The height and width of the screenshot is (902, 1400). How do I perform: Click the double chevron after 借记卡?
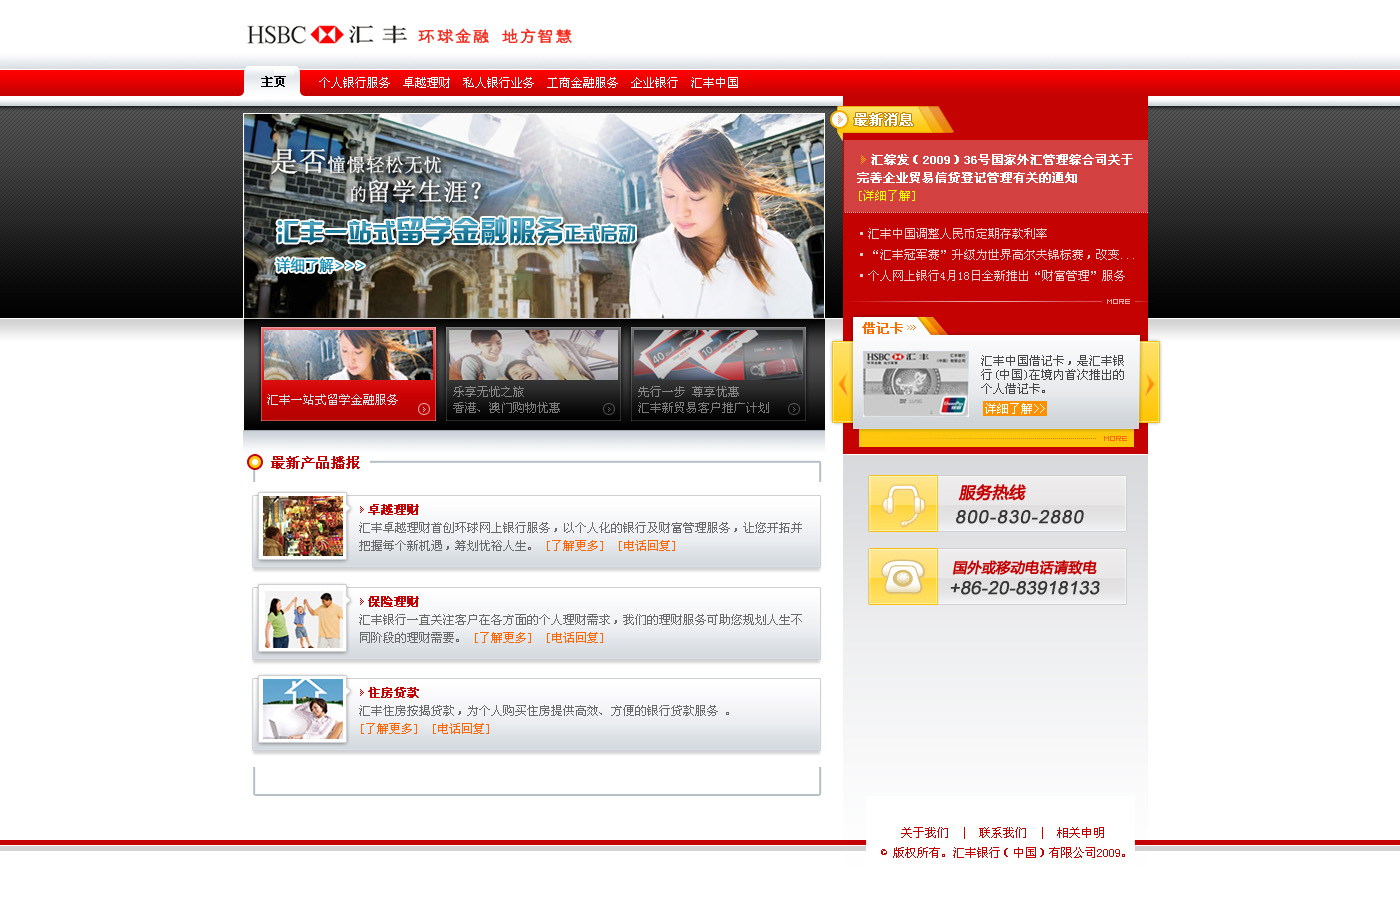point(912,328)
